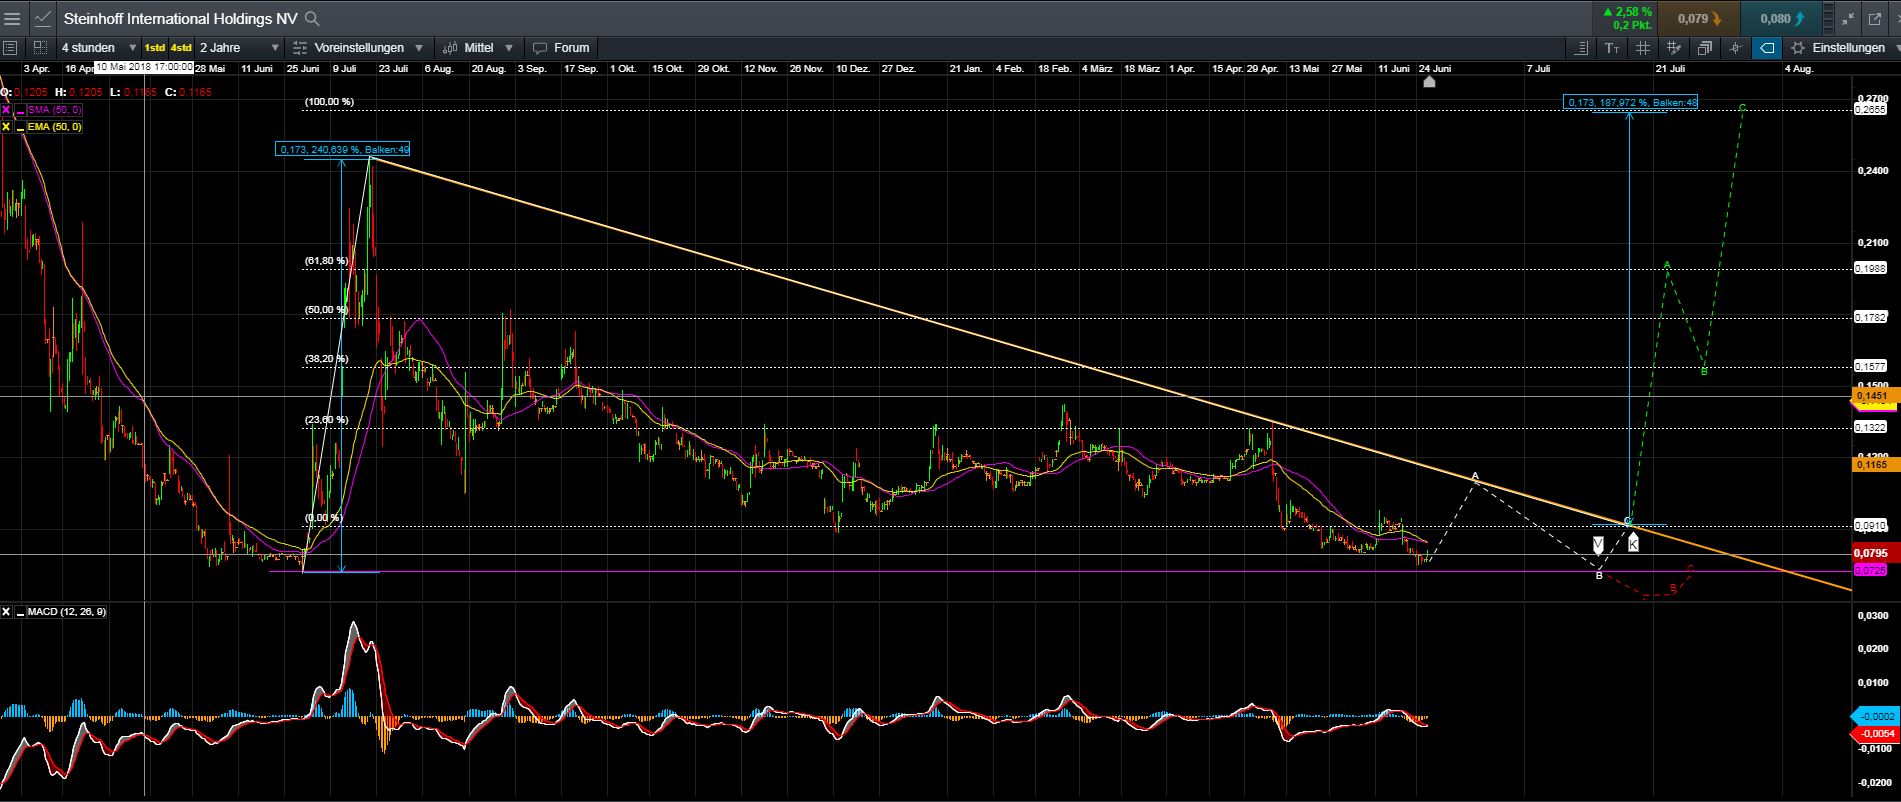Open the grid drawing pencil tool
This screenshot has width=1901, height=802.
(x=1674, y=47)
